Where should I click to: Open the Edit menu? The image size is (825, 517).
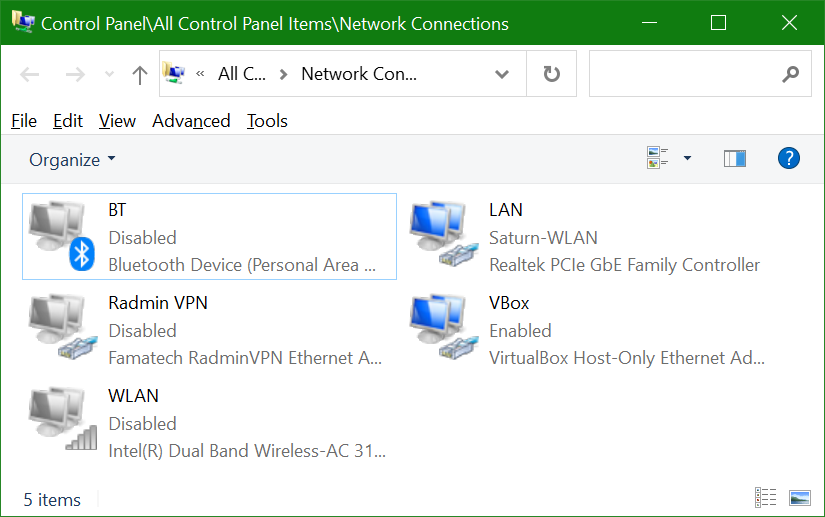(68, 121)
